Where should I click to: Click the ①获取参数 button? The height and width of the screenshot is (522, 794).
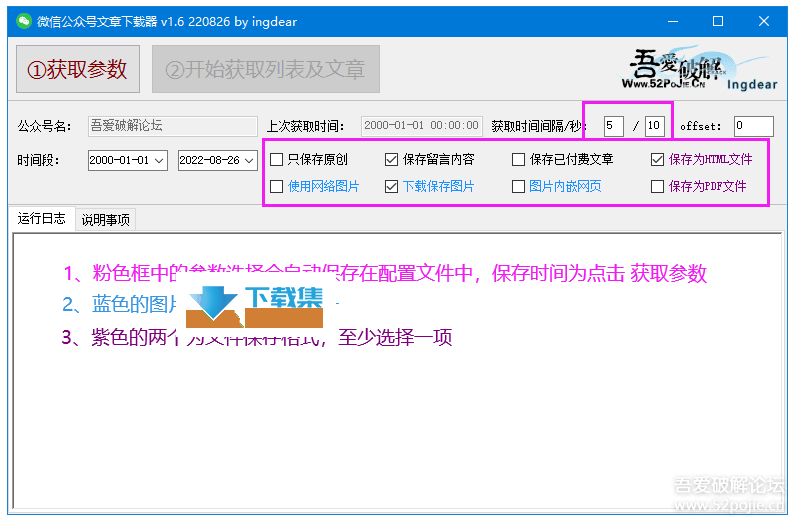click(x=78, y=69)
